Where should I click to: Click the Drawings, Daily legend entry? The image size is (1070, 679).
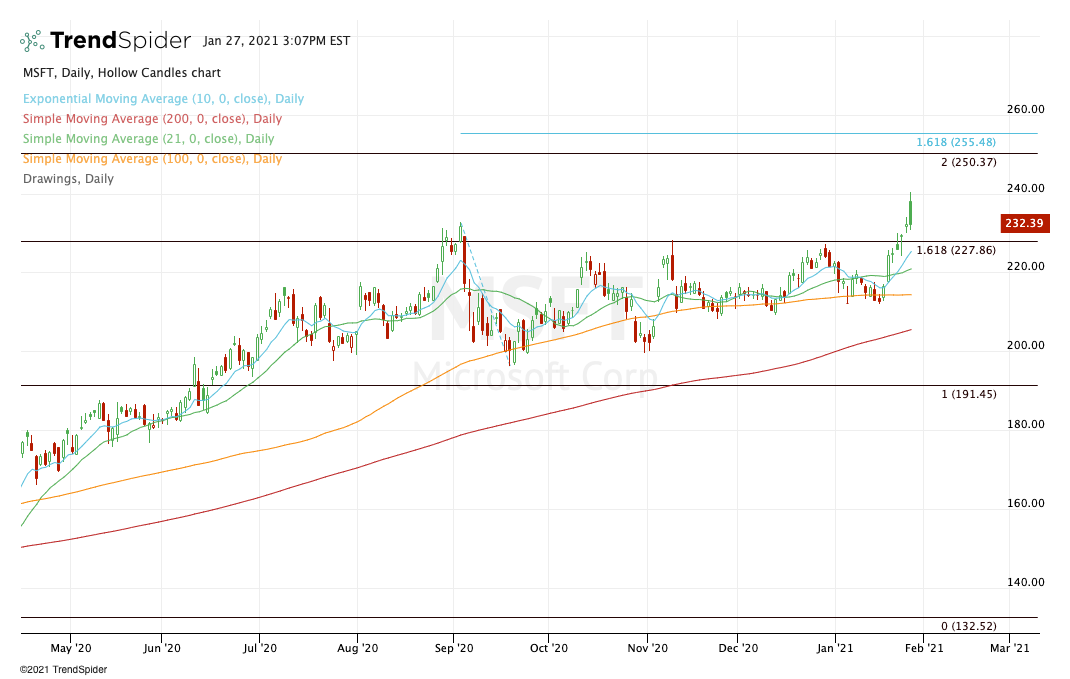(x=68, y=179)
